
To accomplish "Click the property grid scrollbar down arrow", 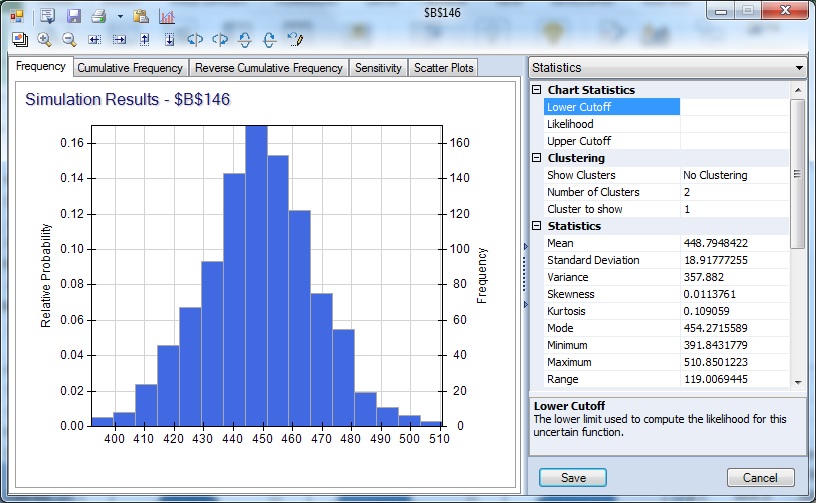I will tap(797, 381).
